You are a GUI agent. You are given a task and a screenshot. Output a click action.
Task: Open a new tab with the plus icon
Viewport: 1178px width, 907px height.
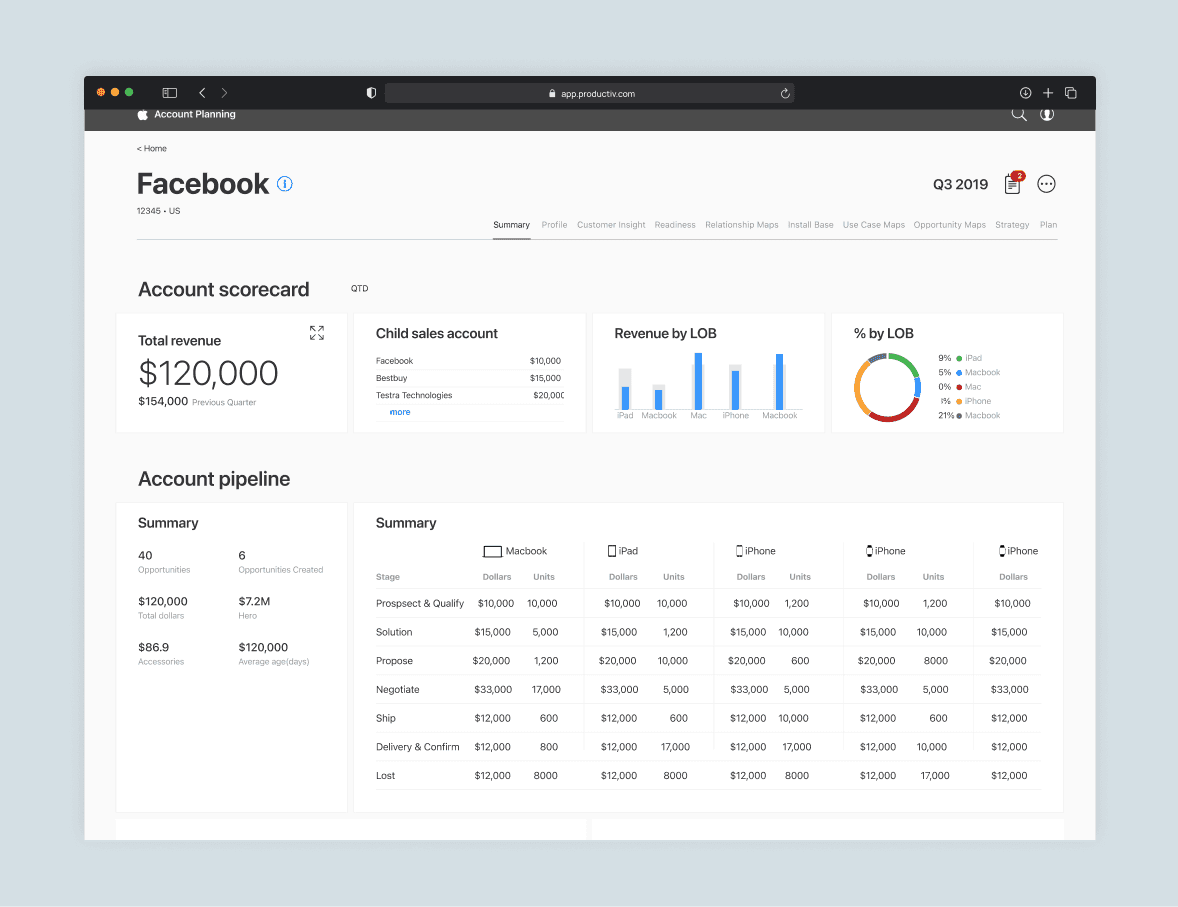click(x=1048, y=93)
